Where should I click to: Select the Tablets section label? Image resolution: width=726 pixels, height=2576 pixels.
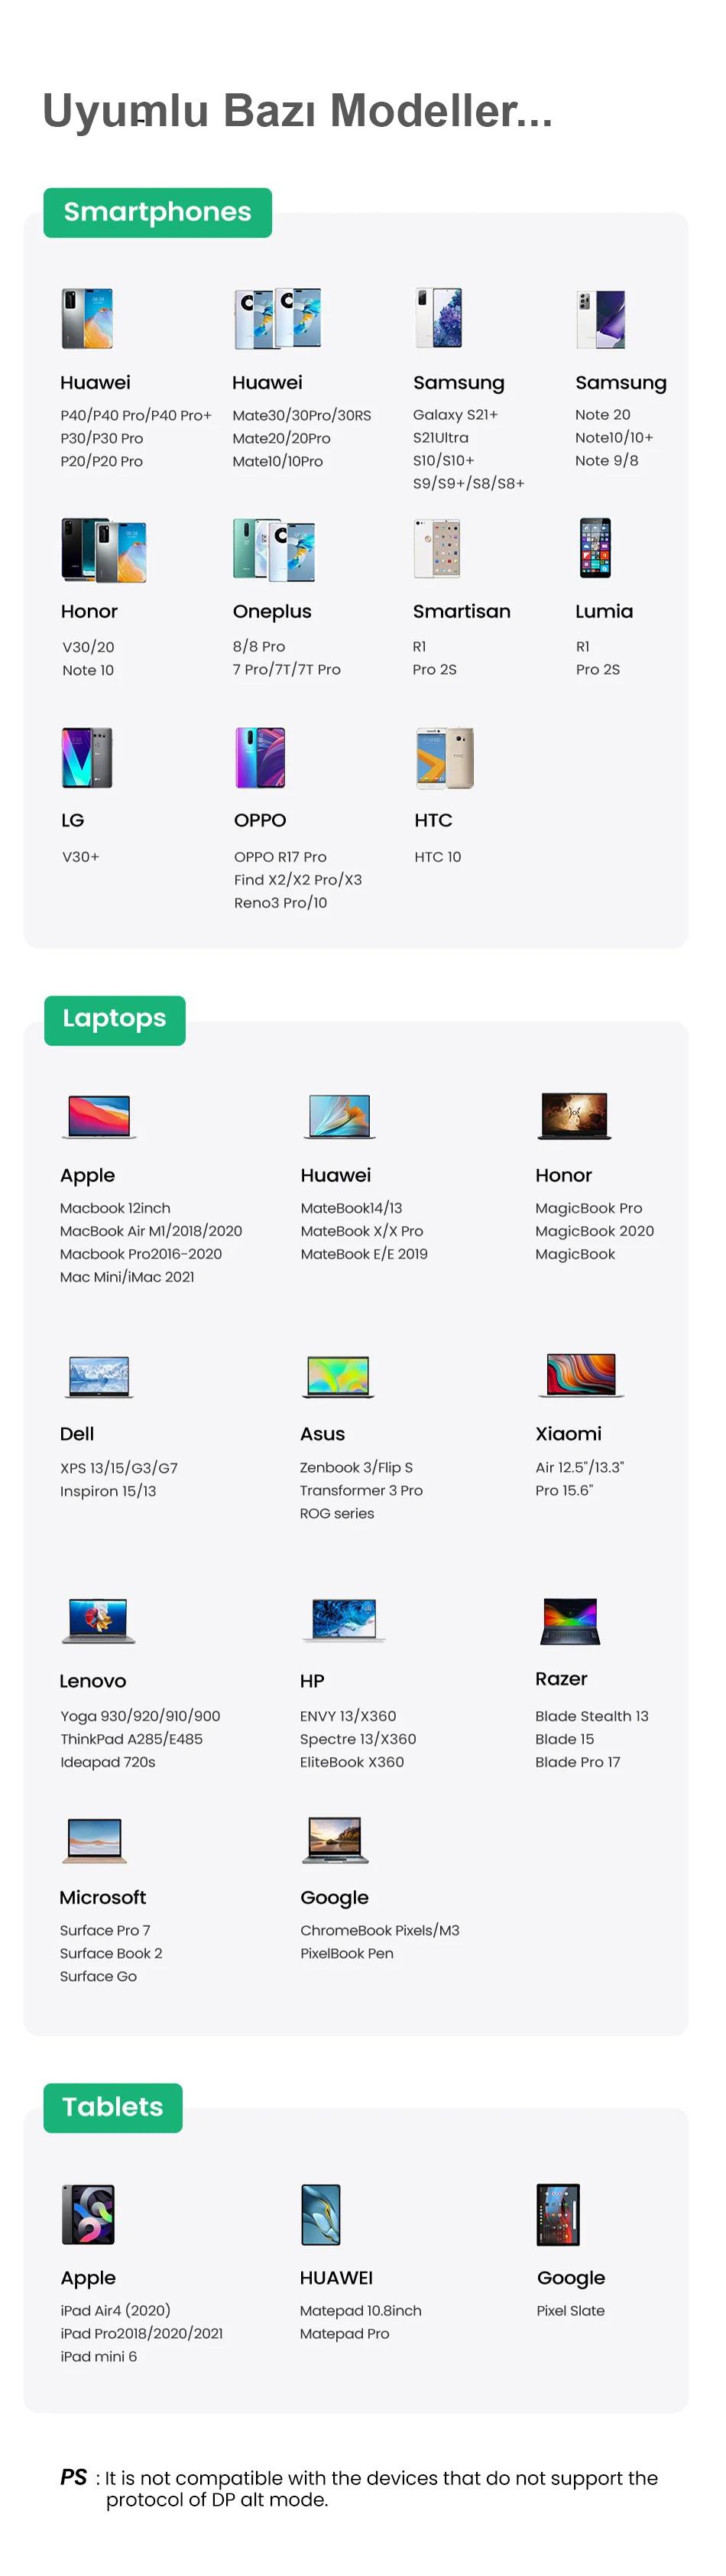pyautogui.click(x=113, y=2107)
